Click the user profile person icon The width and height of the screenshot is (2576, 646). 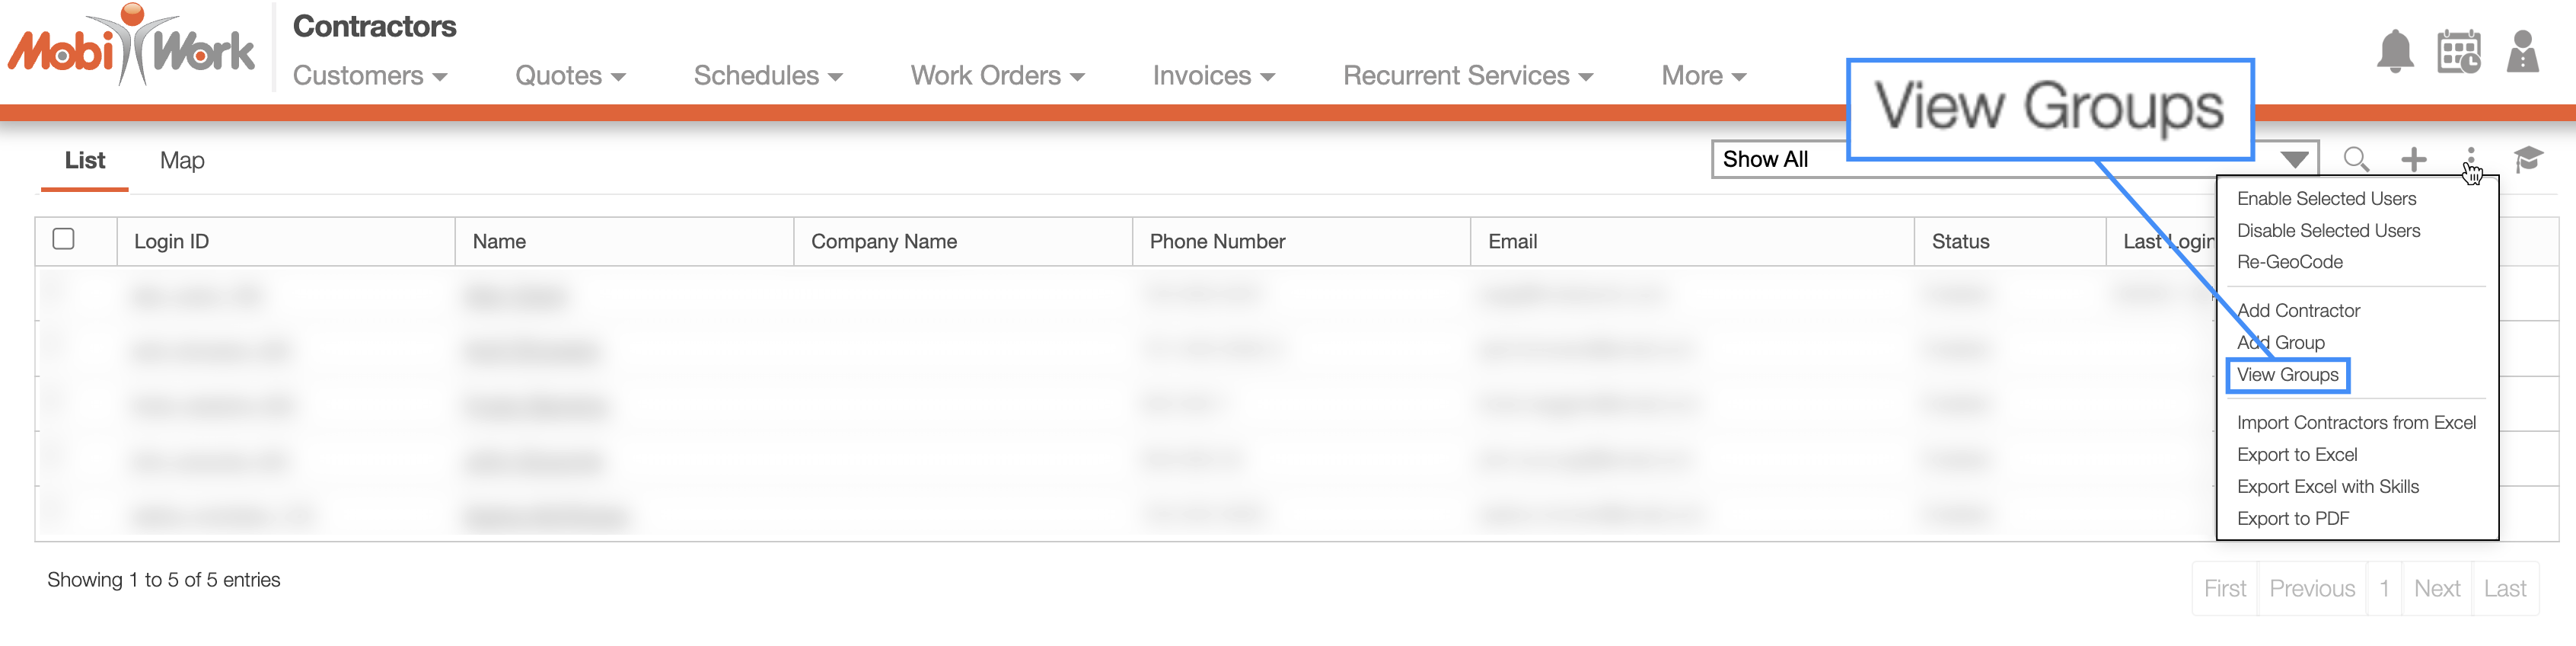tap(2523, 51)
